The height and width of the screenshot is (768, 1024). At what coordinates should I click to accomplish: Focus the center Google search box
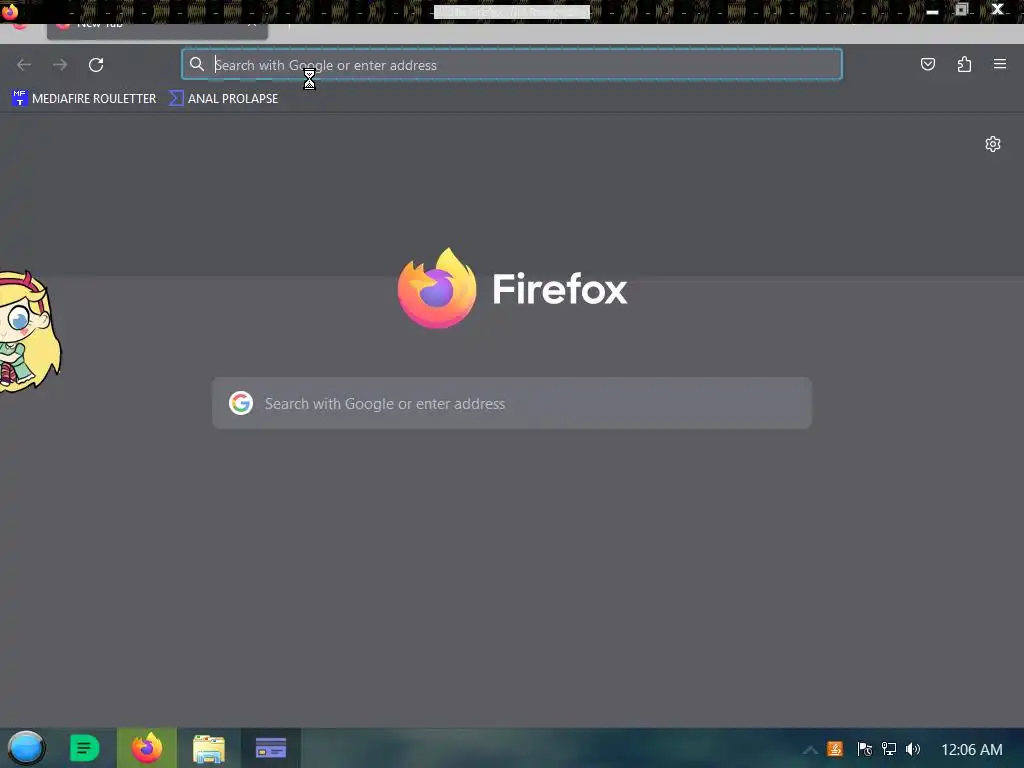click(512, 404)
